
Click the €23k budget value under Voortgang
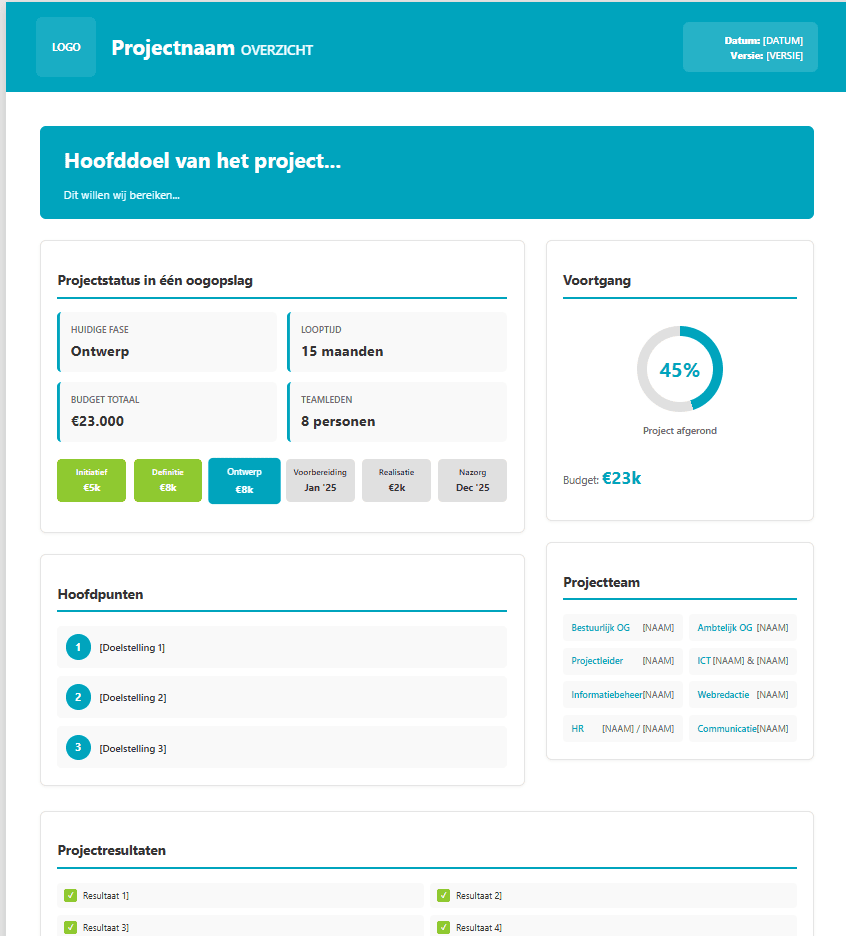tap(621, 479)
